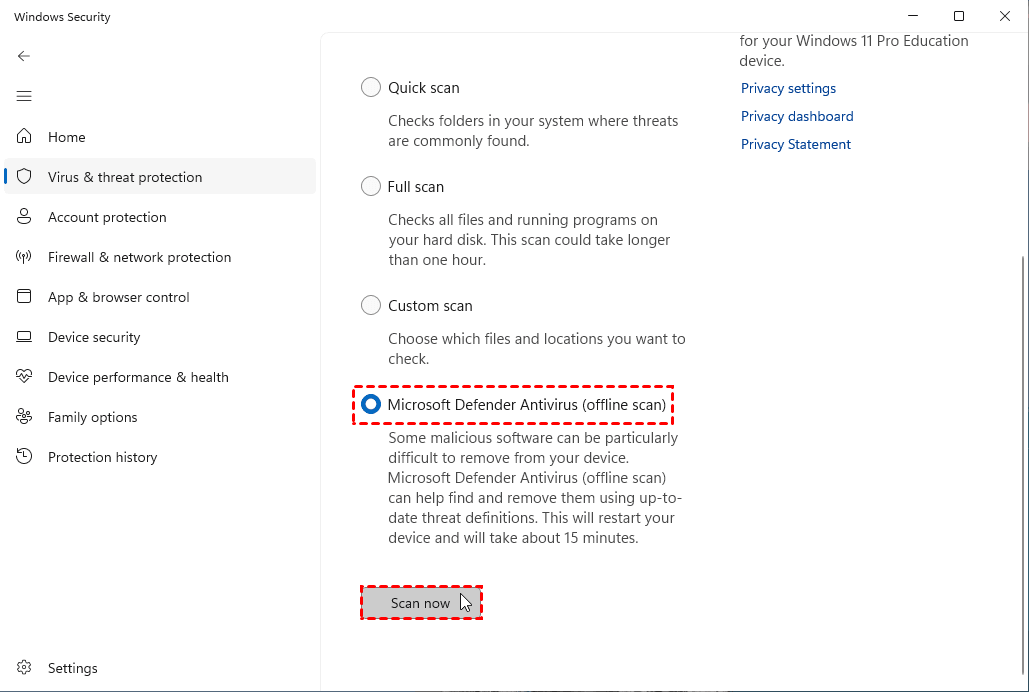This screenshot has width=1029, height=692.
Task: Select the Quick scan radio button
Action: point(371,88)
